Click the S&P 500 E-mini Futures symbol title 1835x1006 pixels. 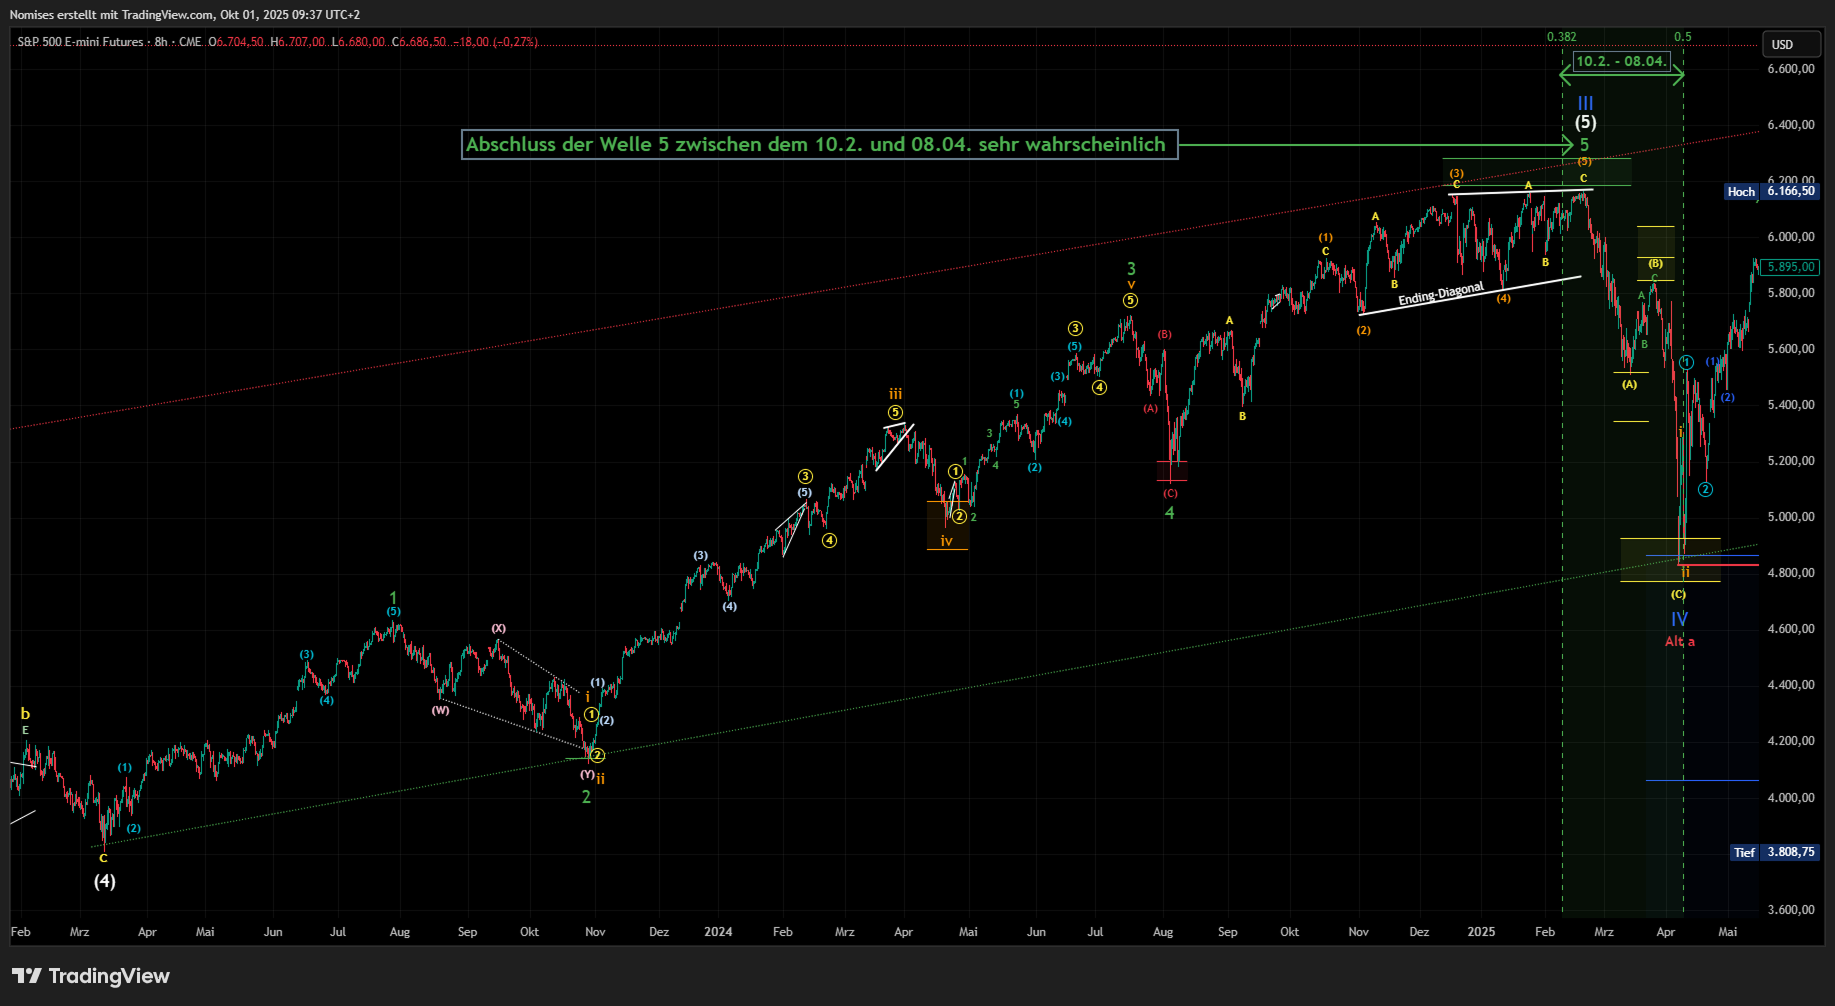tap(80, 42)
